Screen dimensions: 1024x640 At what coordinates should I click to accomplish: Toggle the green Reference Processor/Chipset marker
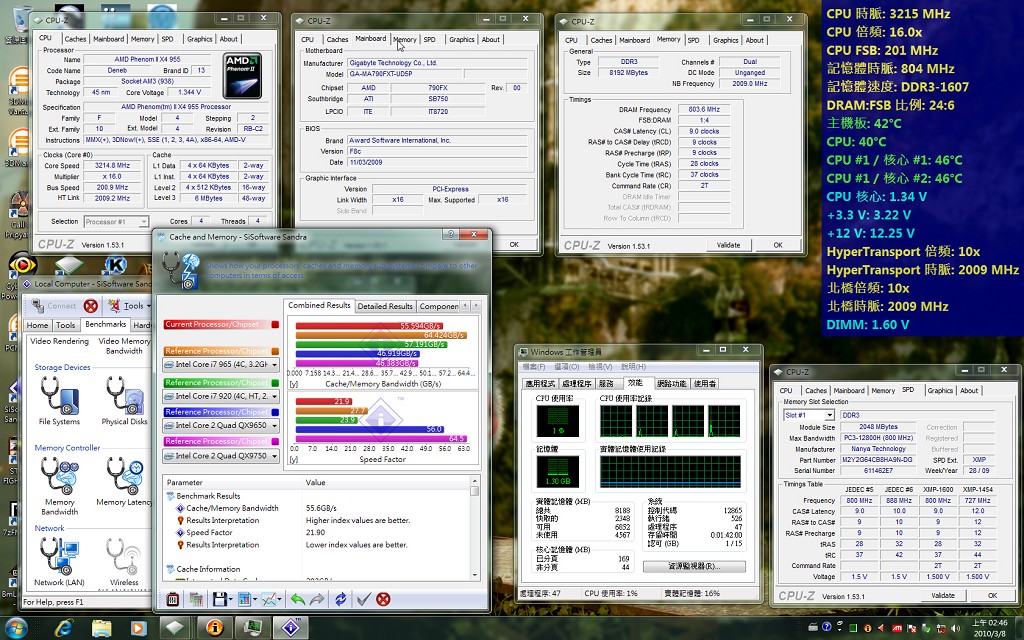(x=275, y=383)
